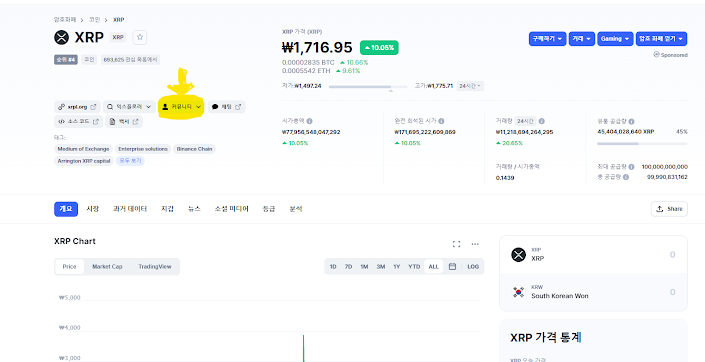Show info for 시가총액 market cap
This screenshot has width=705, height=362.
coord(310,121)
